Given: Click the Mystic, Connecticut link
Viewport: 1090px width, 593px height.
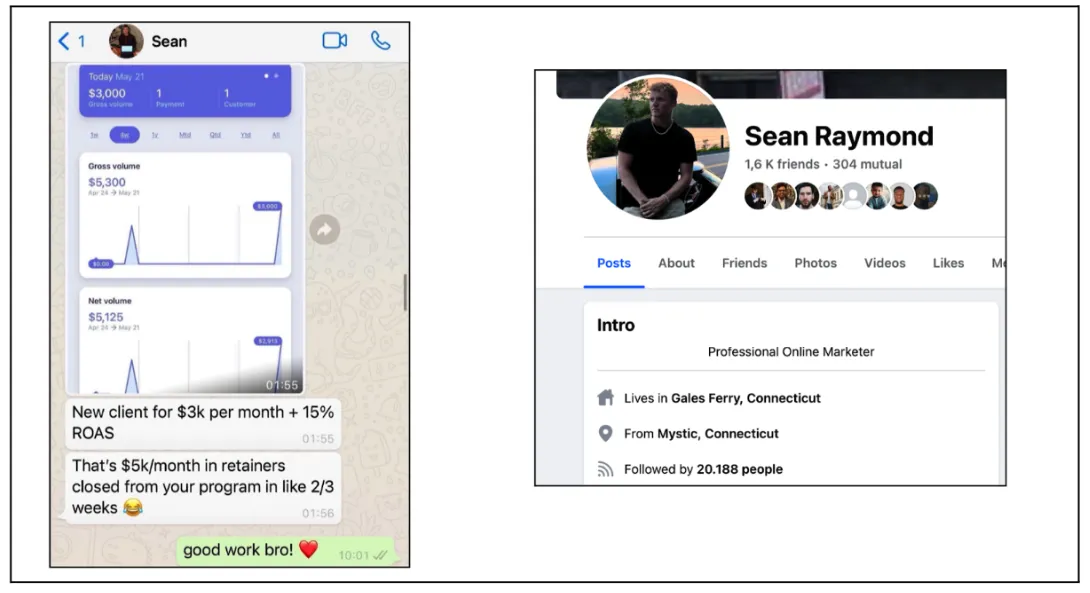Looking at the screenshot, I should (718, 434).
